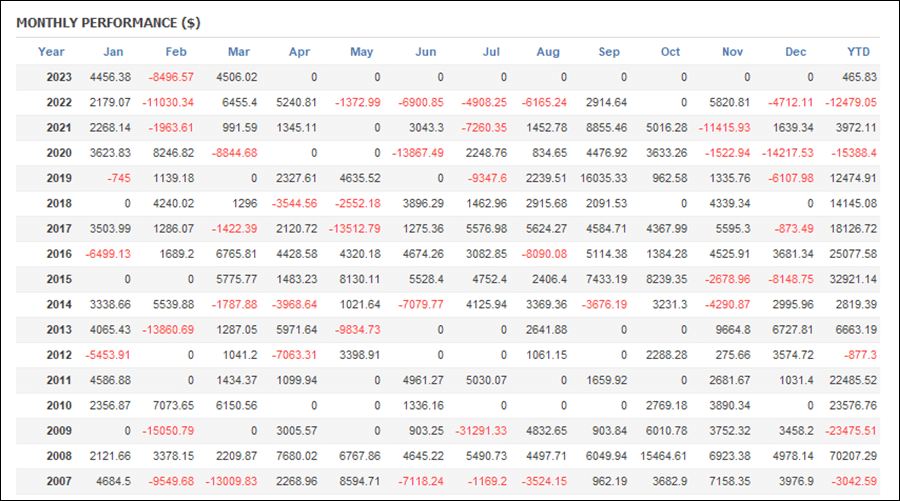Click the Year column header

51,52
